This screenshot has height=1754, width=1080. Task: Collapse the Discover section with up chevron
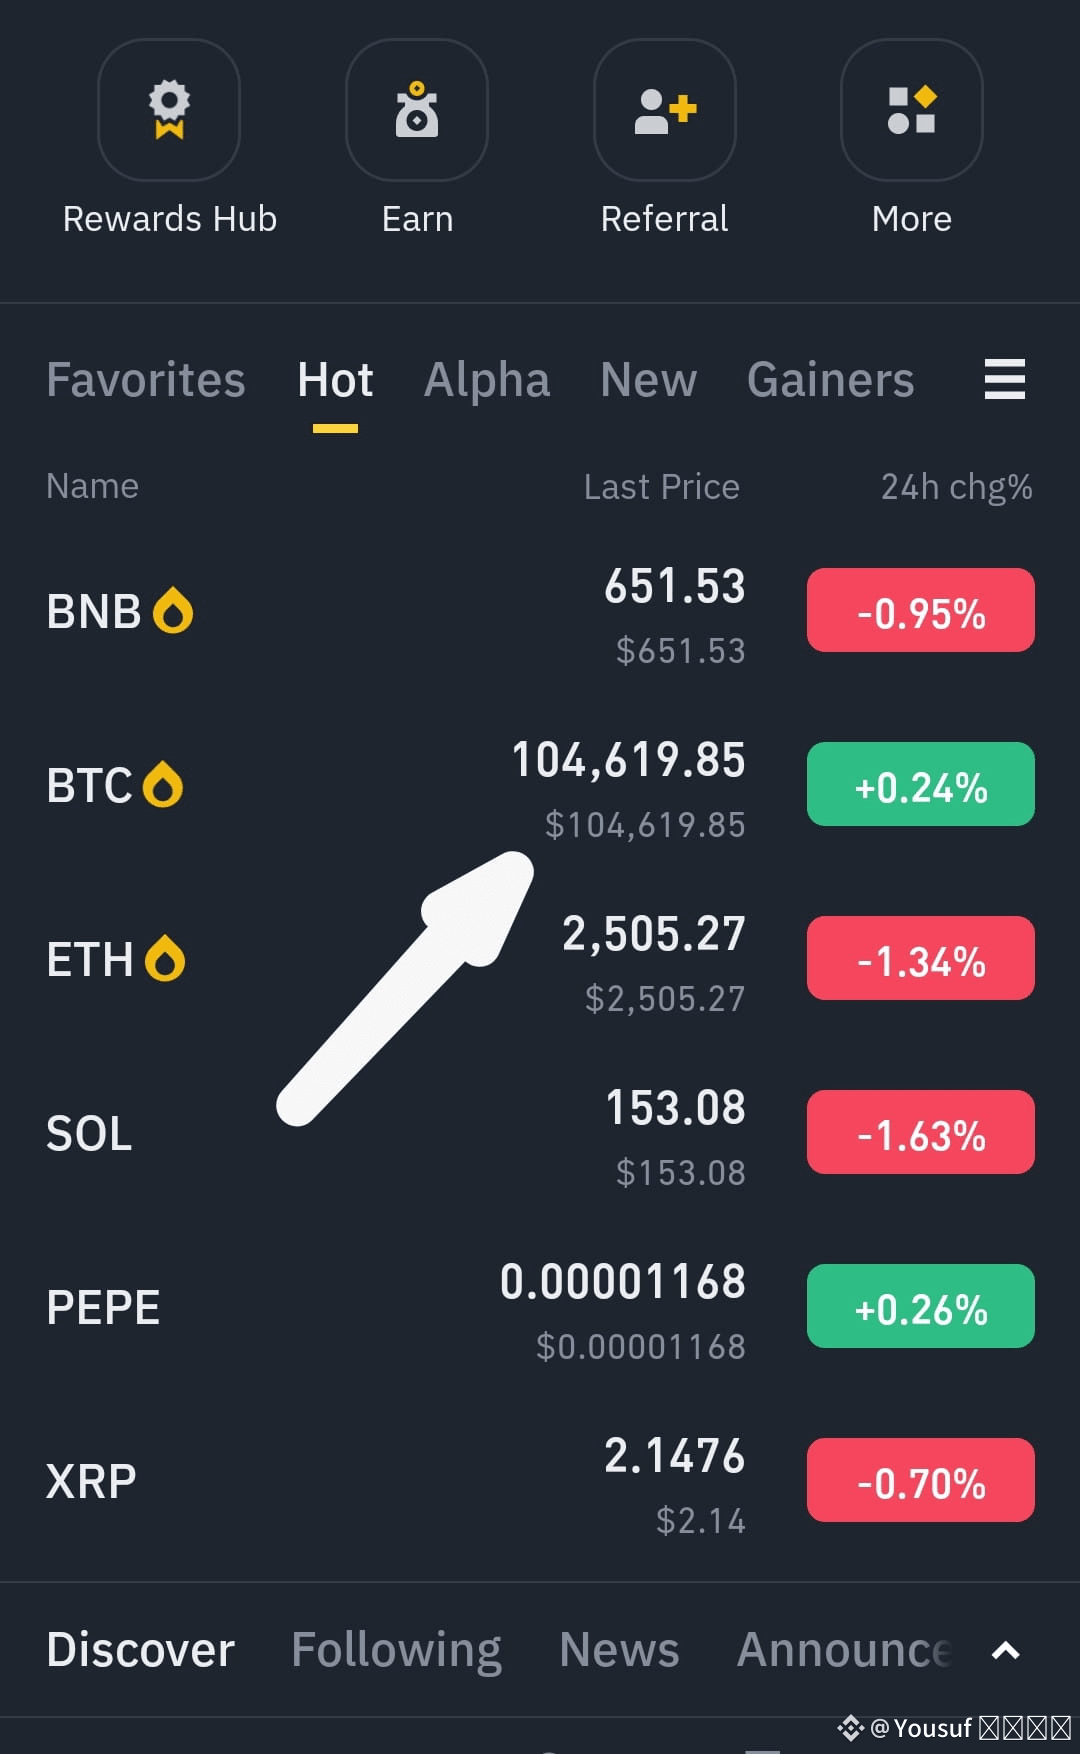click(x=1006, y=1651)
